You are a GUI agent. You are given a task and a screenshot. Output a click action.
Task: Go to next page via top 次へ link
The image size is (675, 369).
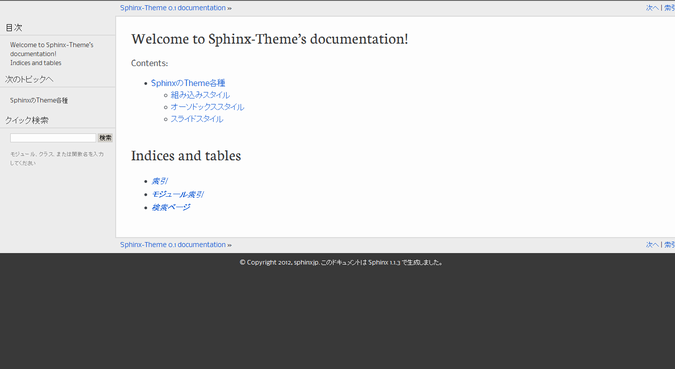(x=652, y=8)
